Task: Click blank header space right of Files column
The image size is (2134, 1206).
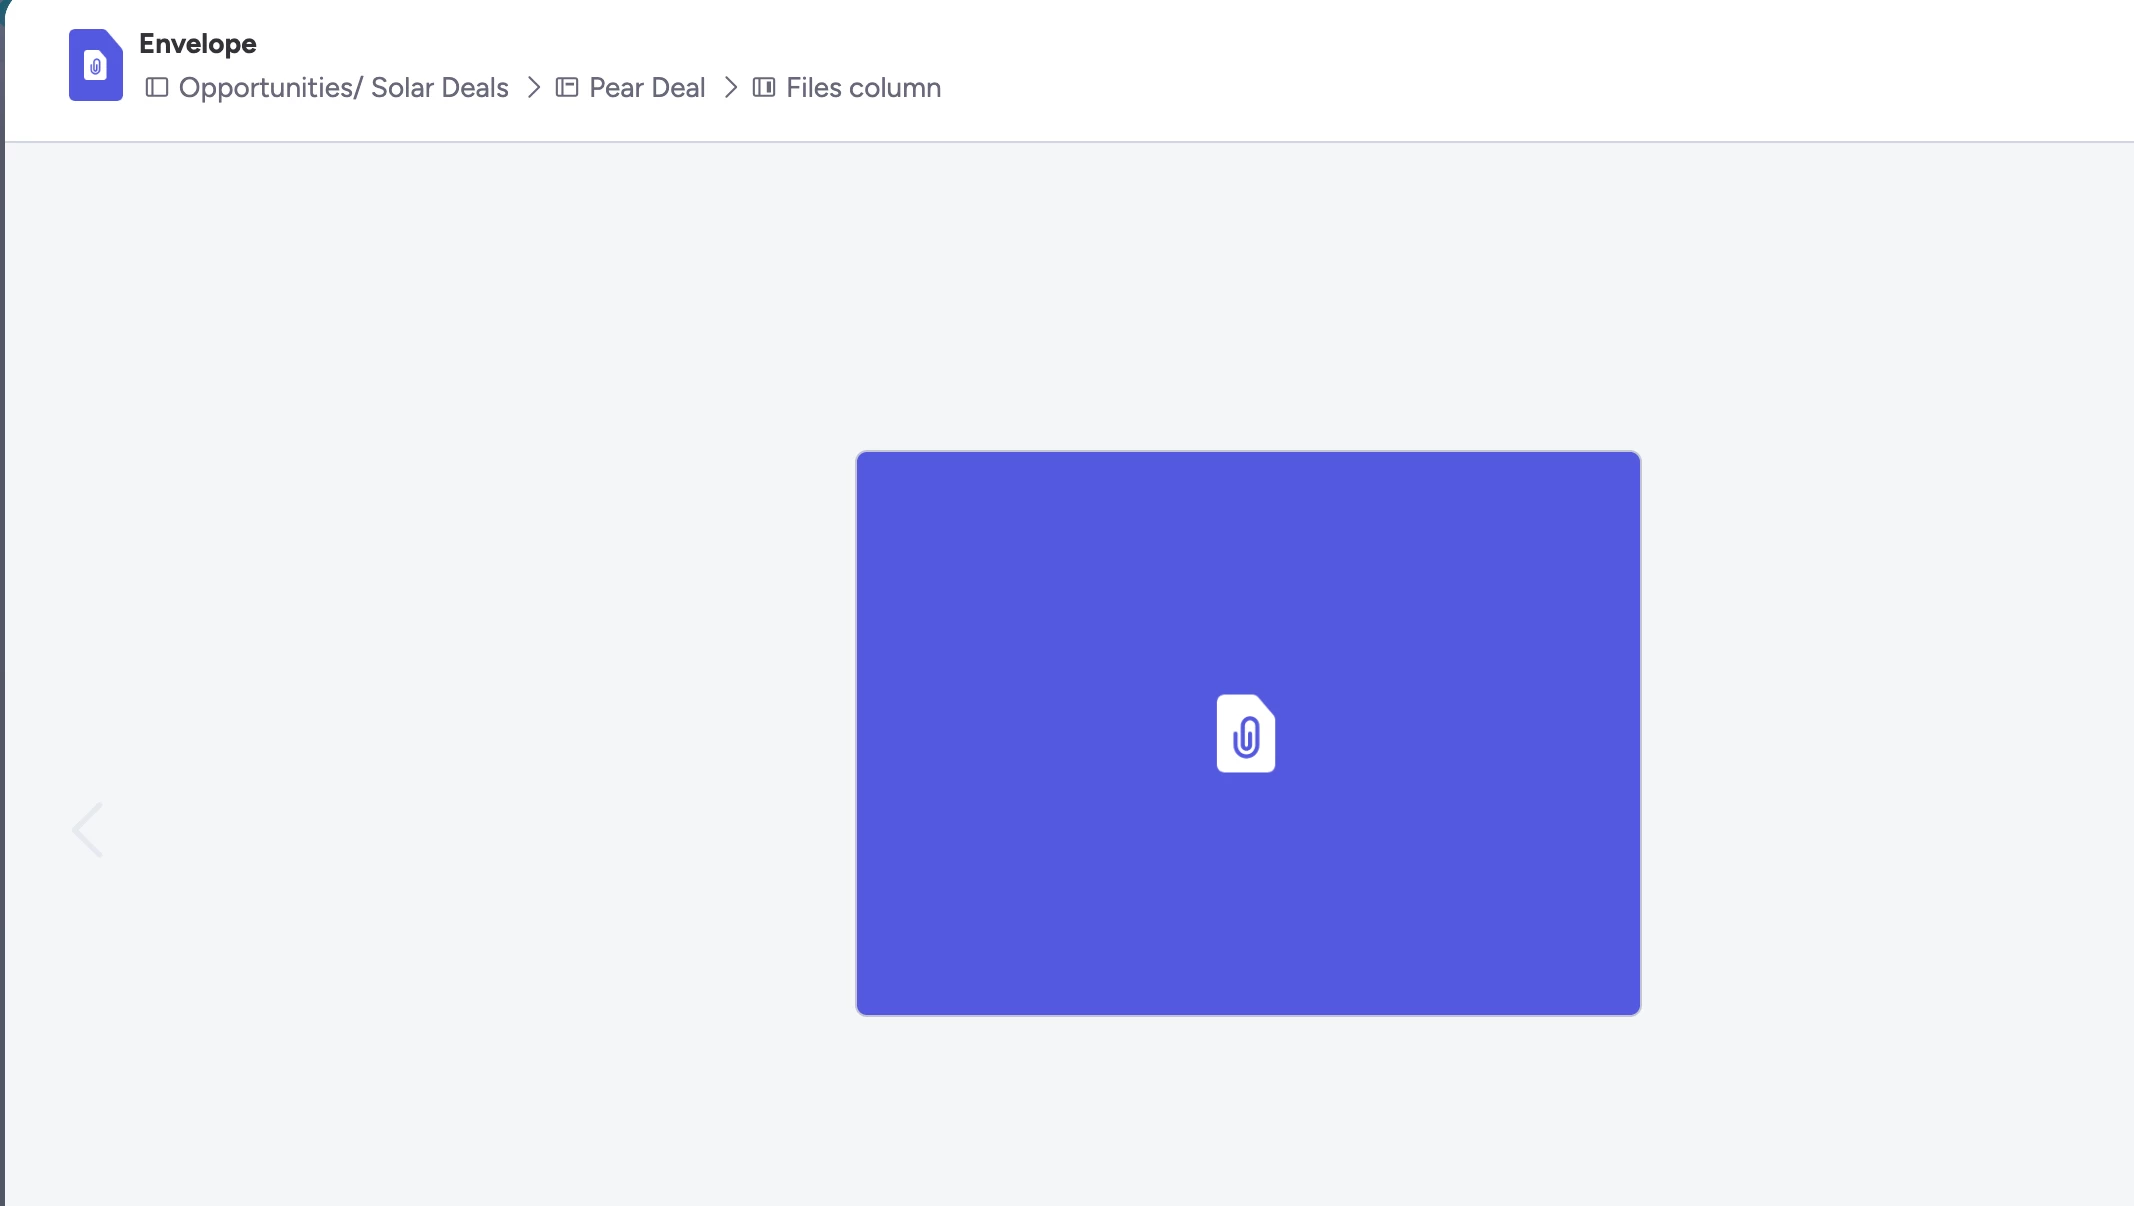Action: pyautogui.click(x=1500, y=70)
